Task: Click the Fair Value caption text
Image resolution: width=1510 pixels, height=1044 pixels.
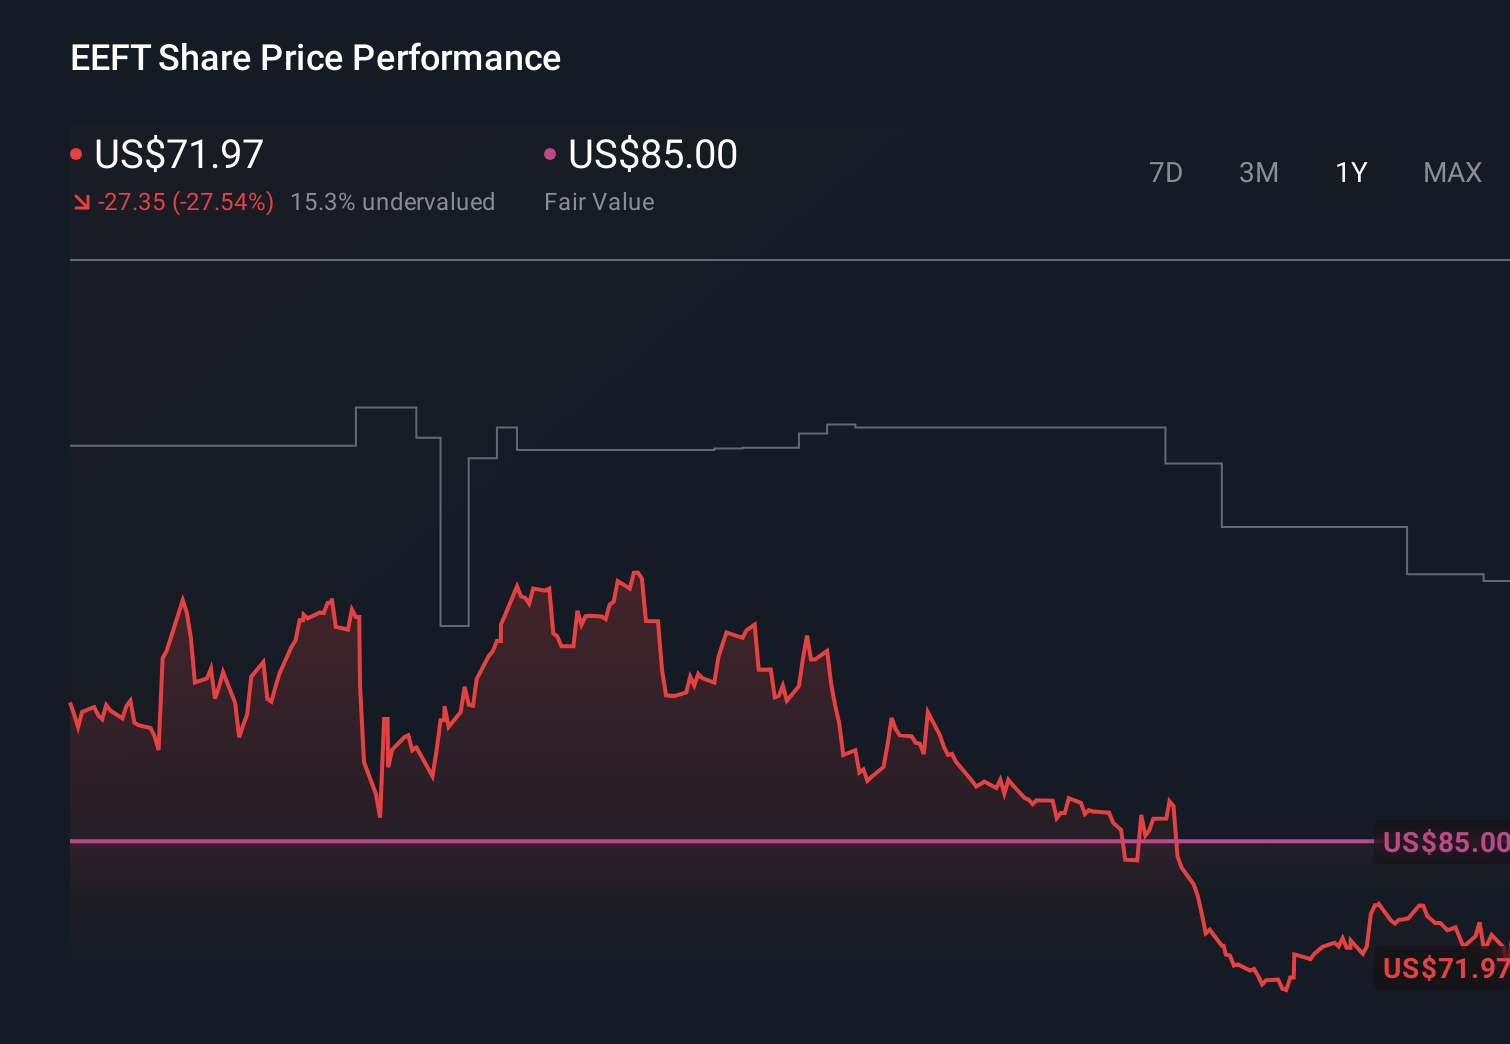Action: tap(600, 201)
